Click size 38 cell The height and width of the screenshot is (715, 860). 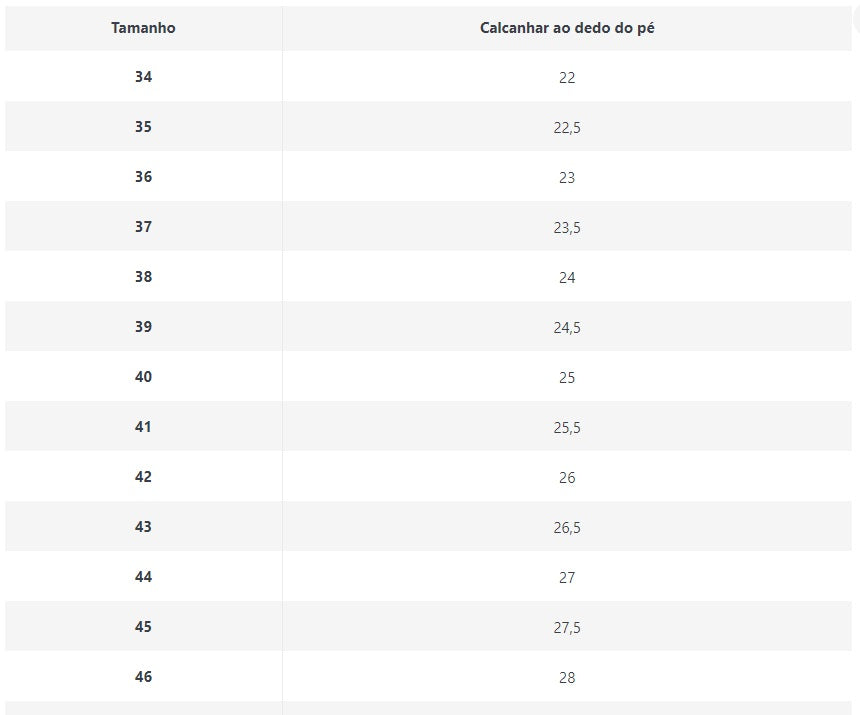tap(143, 277)
